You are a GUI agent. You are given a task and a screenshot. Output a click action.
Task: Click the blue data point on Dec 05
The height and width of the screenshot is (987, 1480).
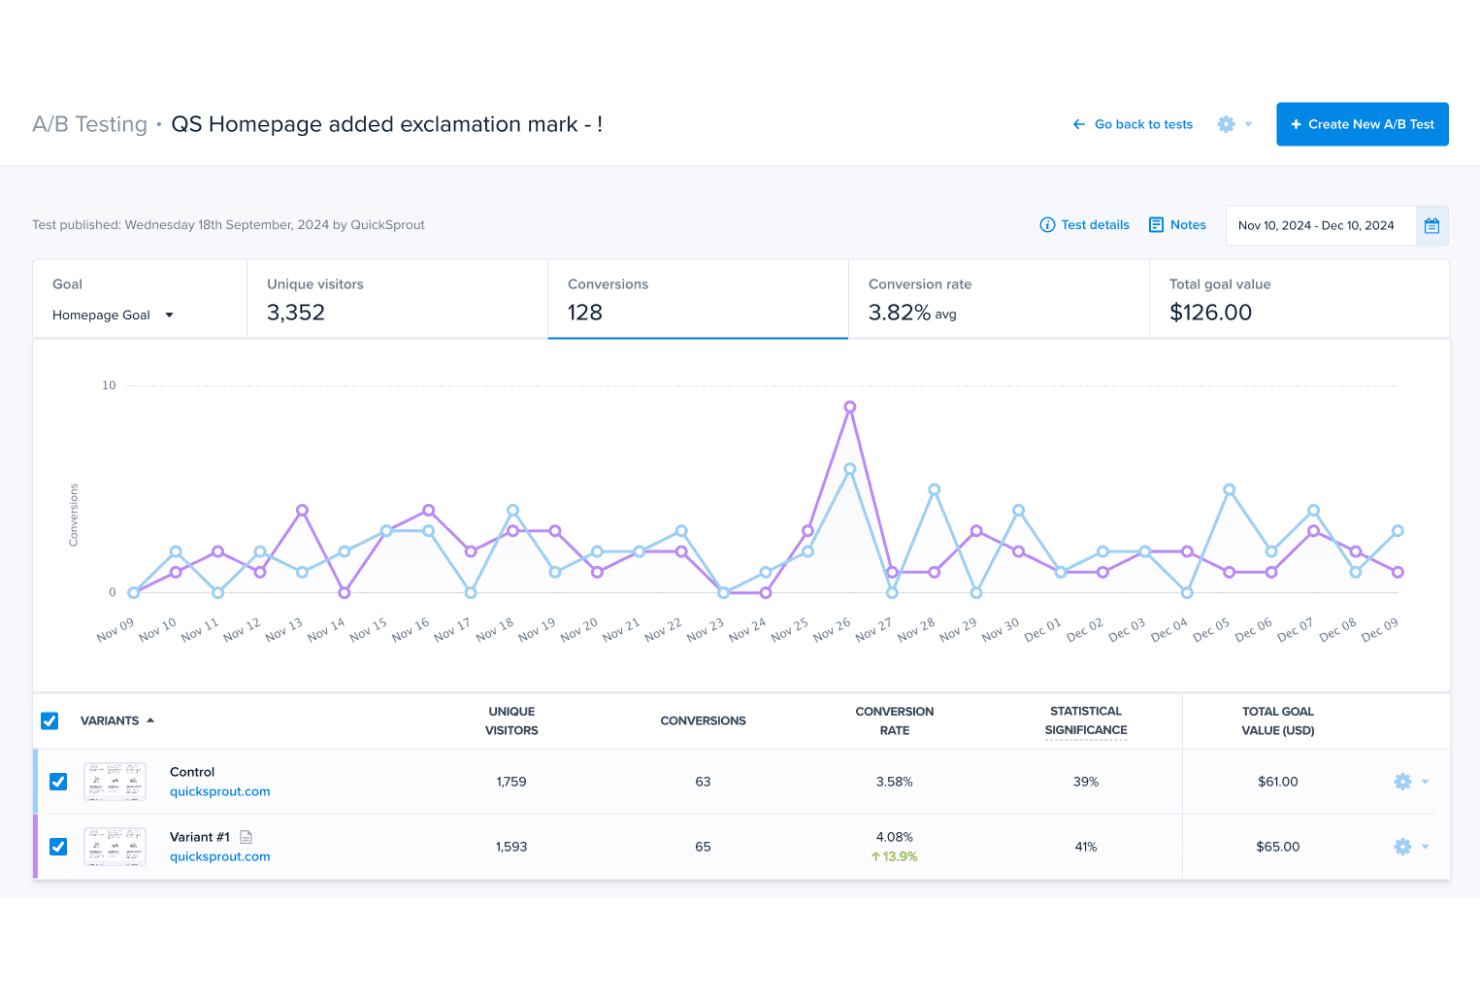1229,489
